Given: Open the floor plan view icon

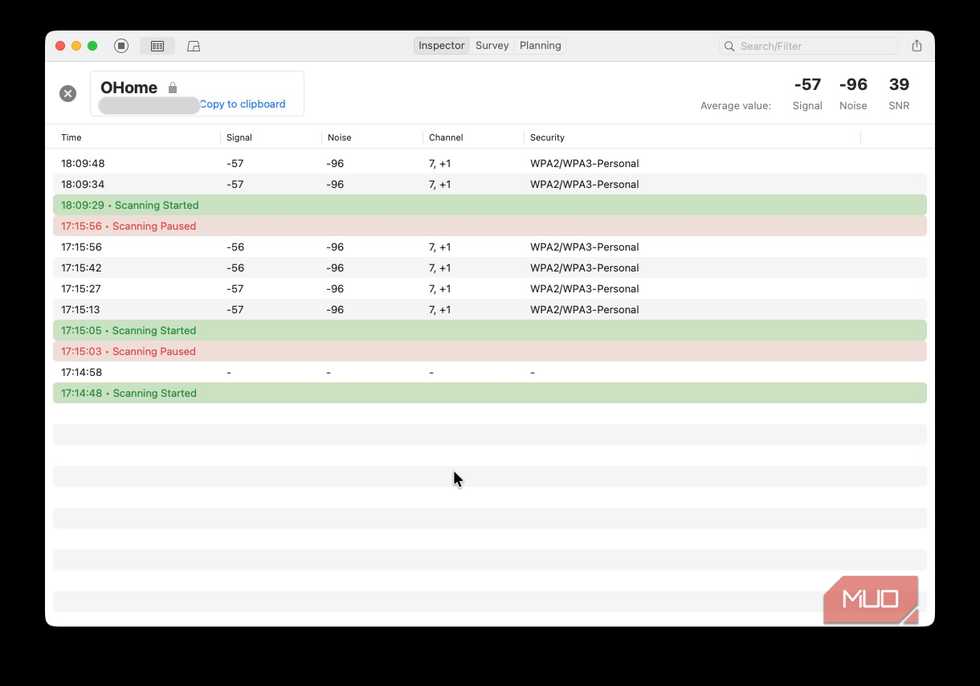Looking at the screenshot, I should [x=194, y=46].
